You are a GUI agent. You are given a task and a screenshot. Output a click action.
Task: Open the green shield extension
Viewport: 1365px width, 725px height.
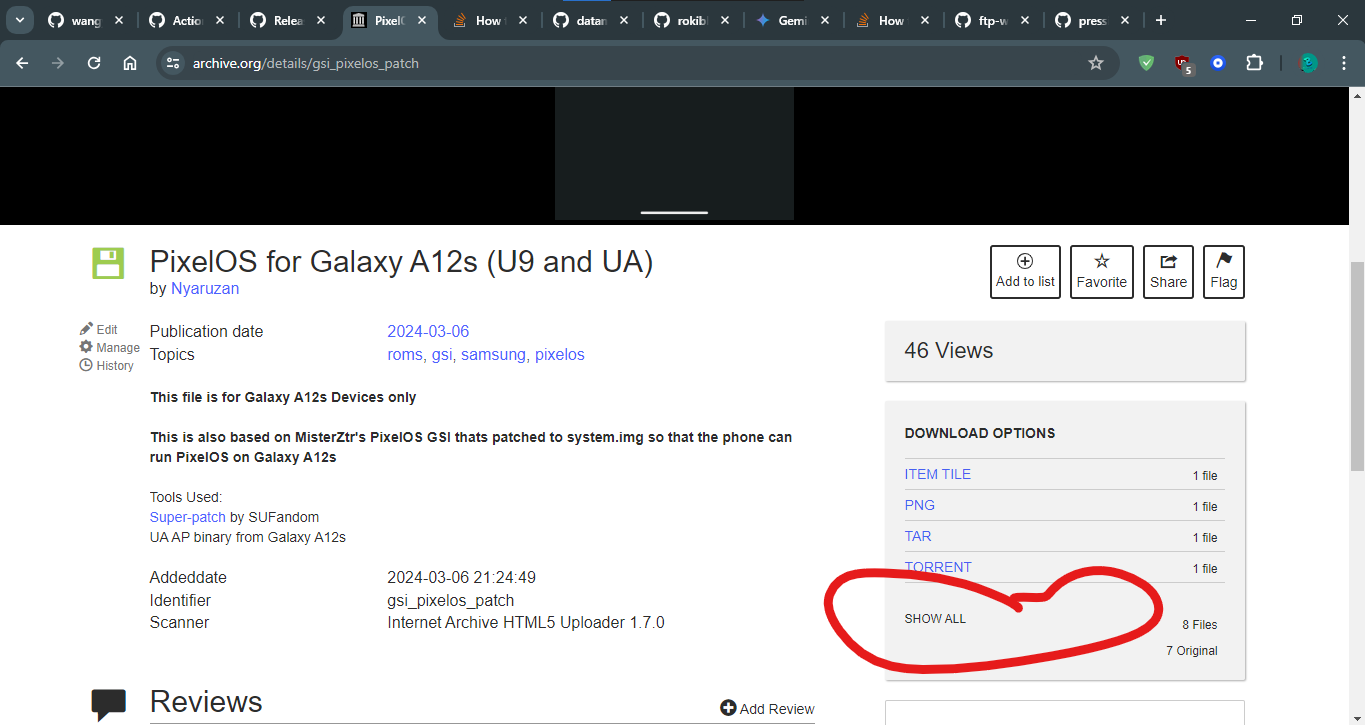[x=1147, y=63]
